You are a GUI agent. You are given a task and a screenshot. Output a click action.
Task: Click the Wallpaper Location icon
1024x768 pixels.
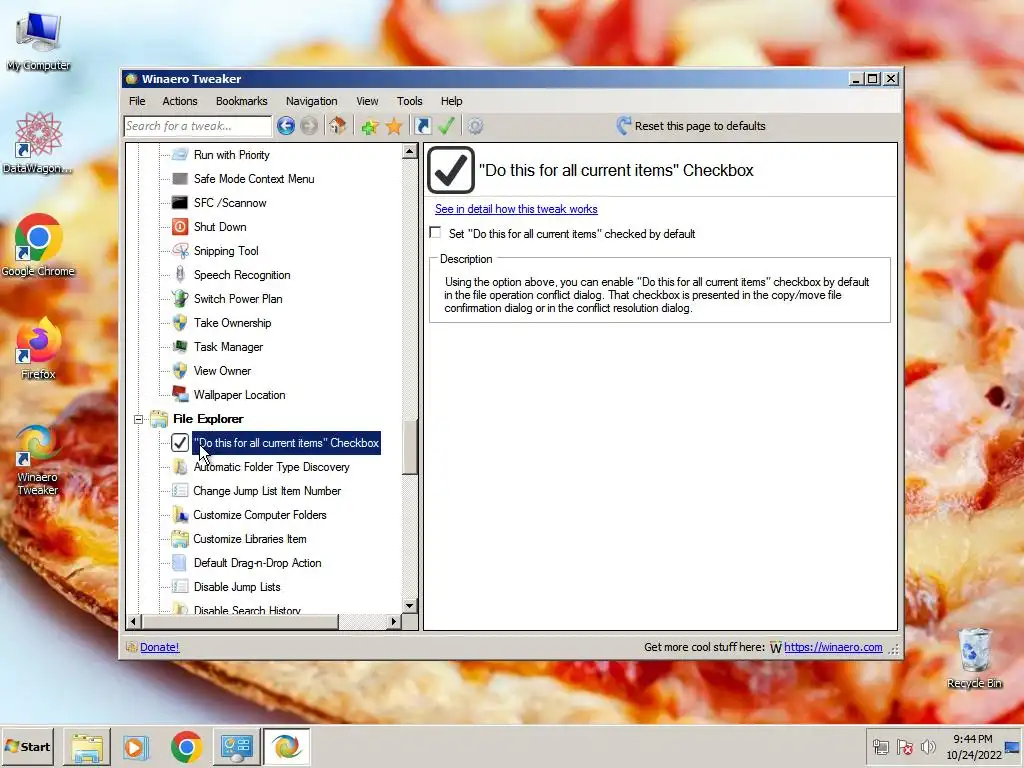point(180,394)
